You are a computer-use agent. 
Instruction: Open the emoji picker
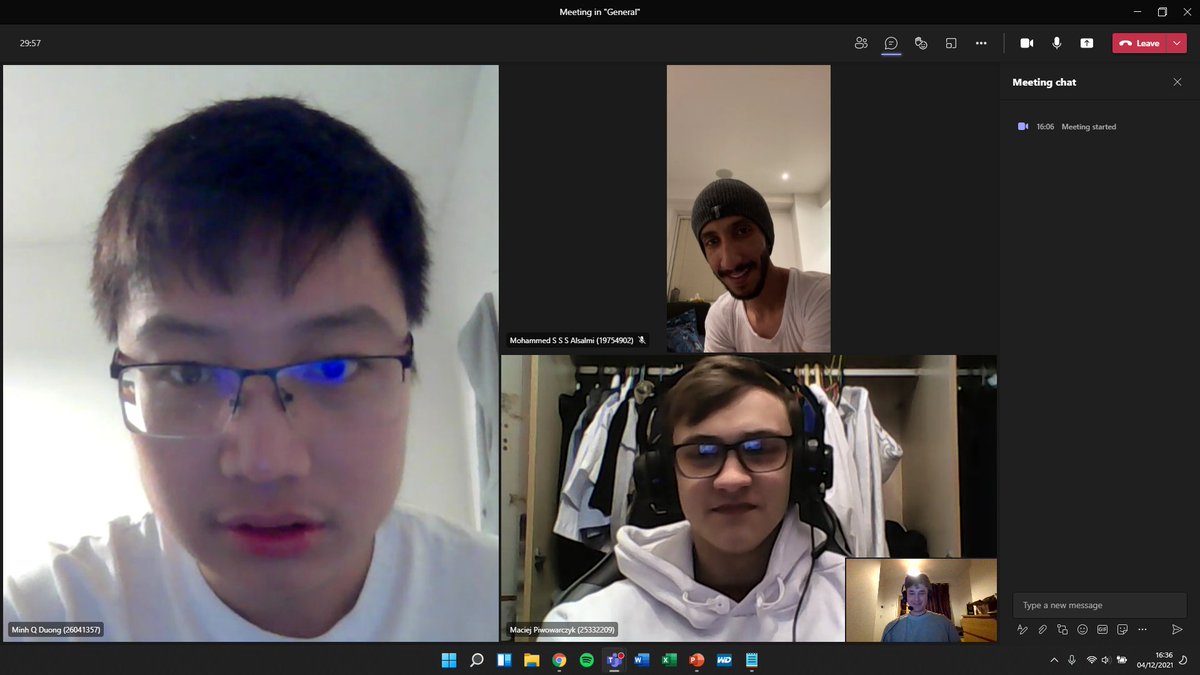[x=1082, y=630]
